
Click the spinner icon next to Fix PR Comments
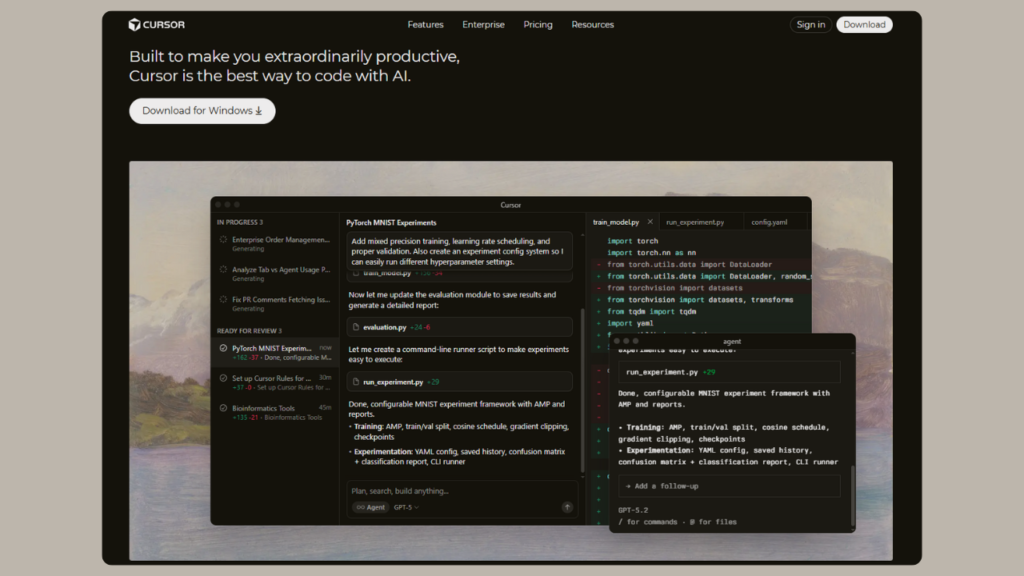pyautogui.click(x=223, y=299)
